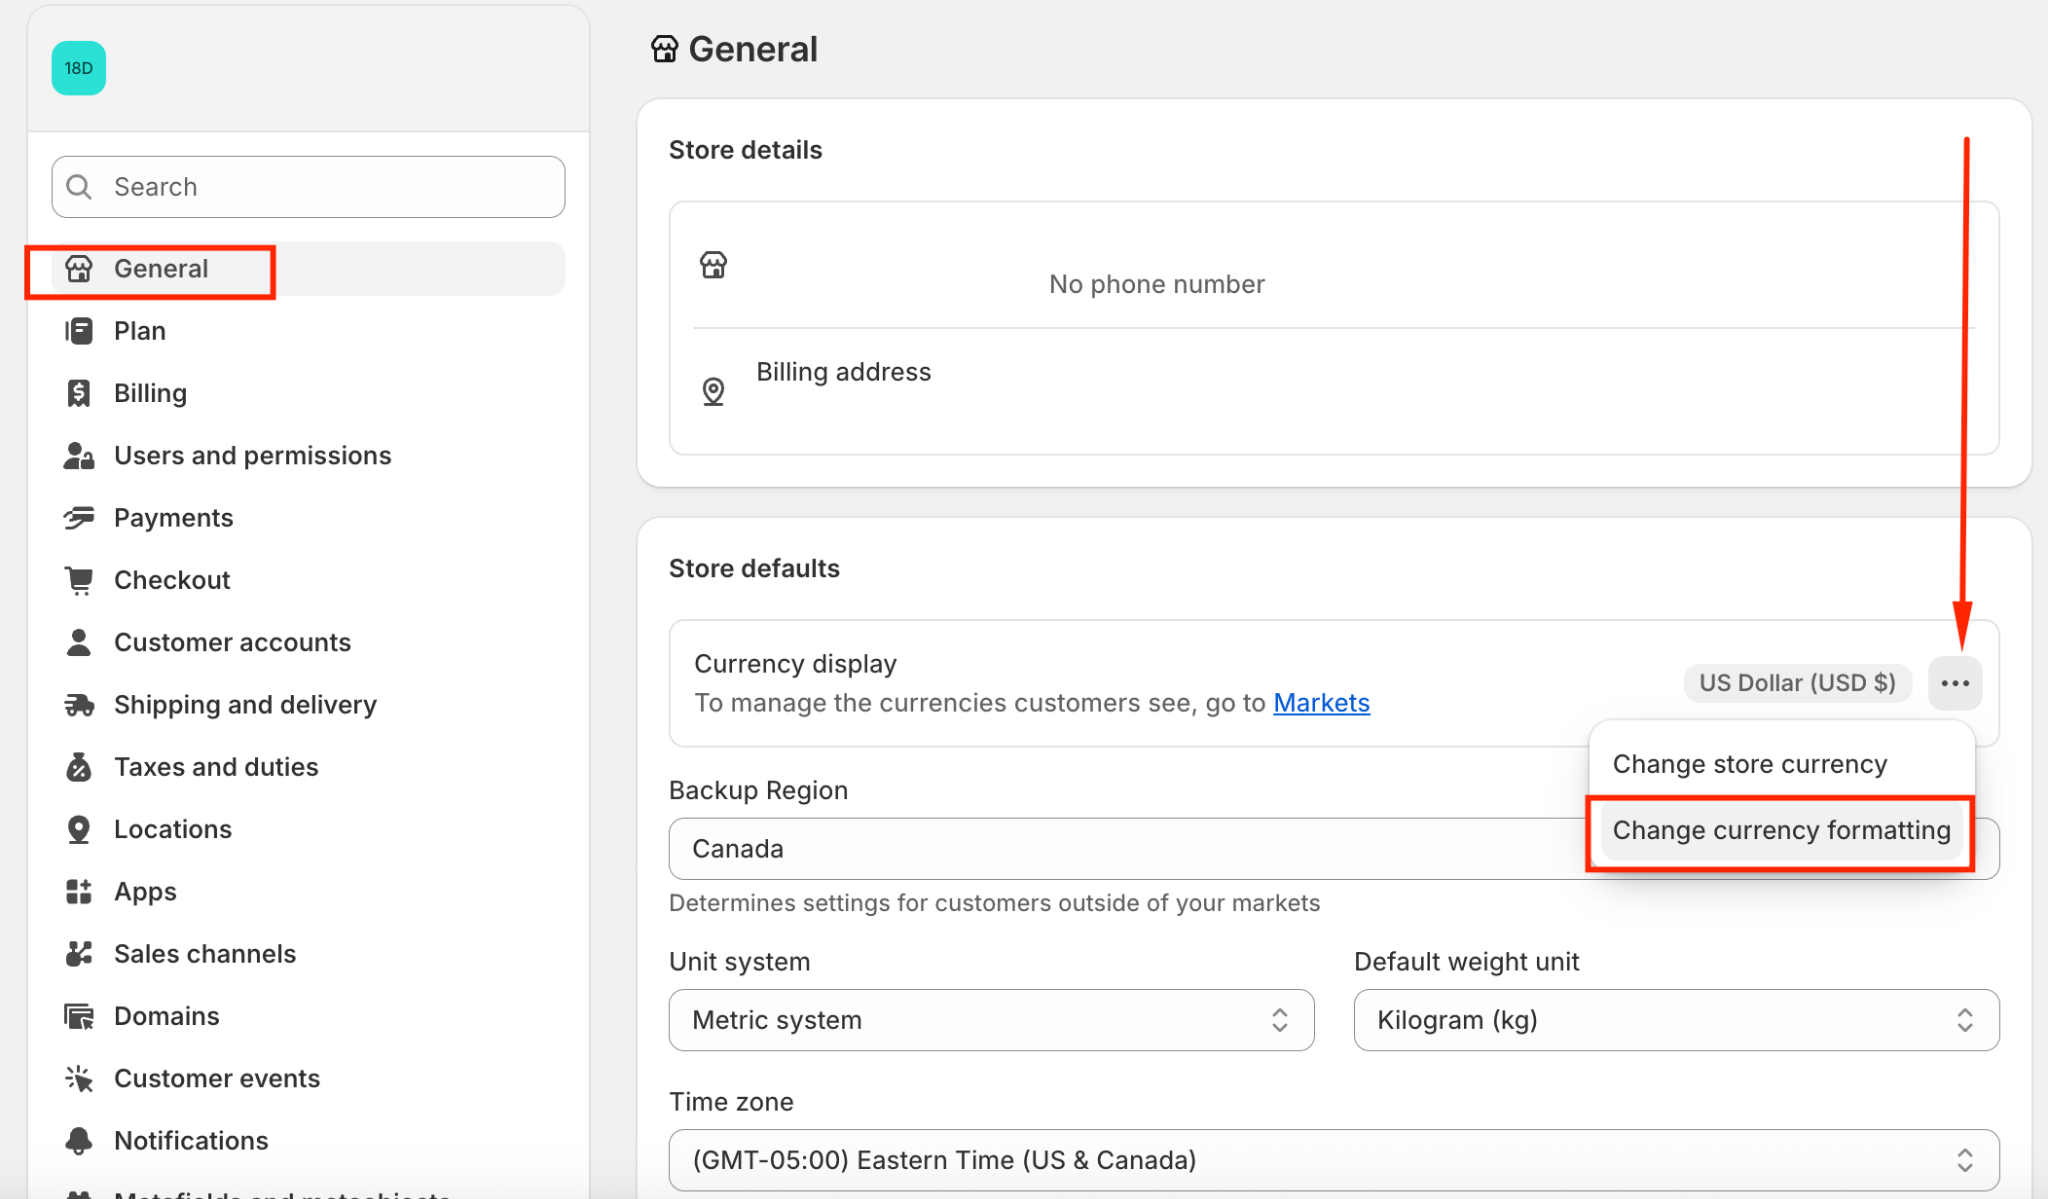
Task: Go to Customer accounts settings
Action: pos(232,642)
